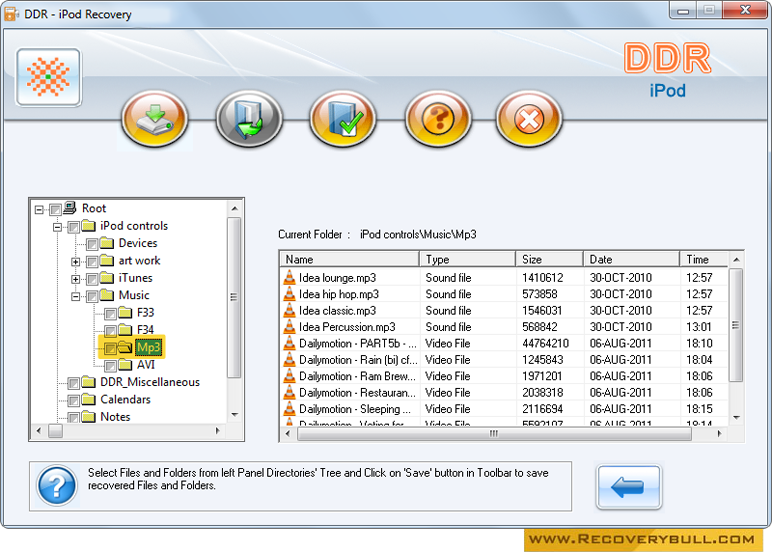Click the Save recovered files toolbar icon
The height and width of the screenshot is (552, 772).
pyautogui.click(x=155, y=119)
